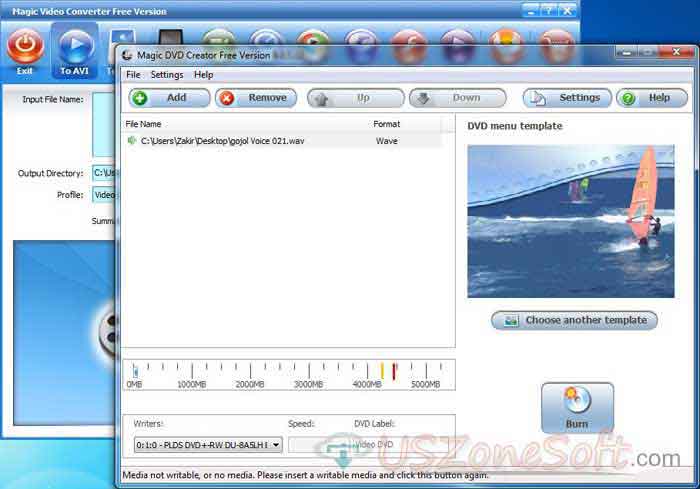Click the blue usage indicator near 0MB
This screenshot has height=489, width=700.
[135, 370]
